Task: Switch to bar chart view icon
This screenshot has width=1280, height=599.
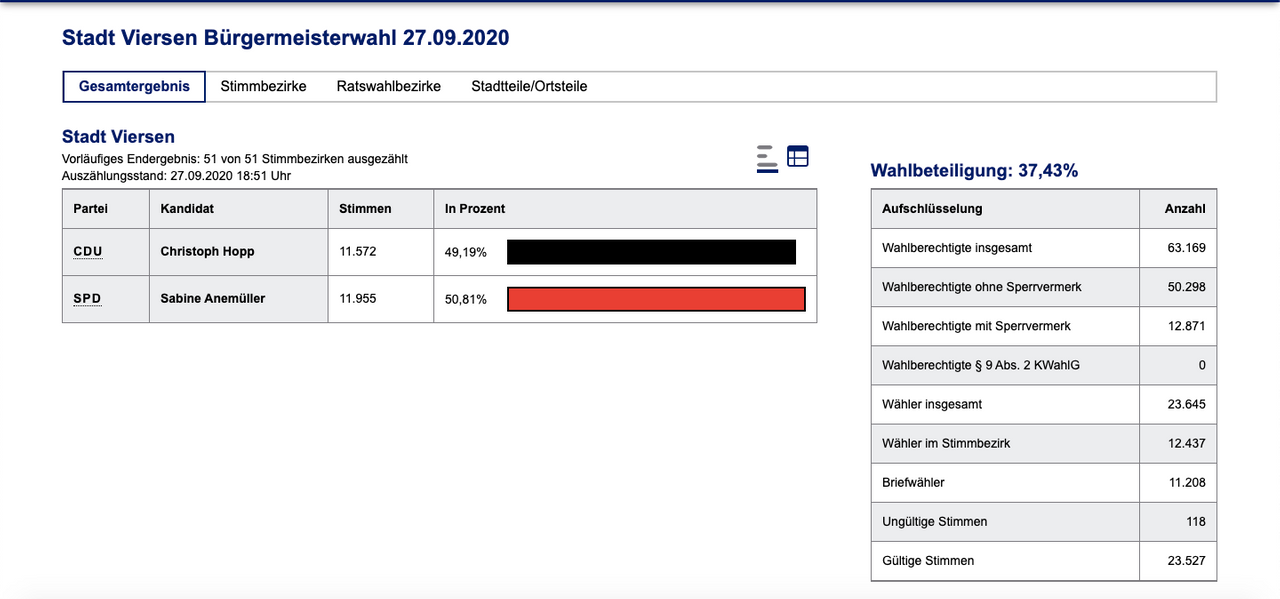Action: (767, 159)
